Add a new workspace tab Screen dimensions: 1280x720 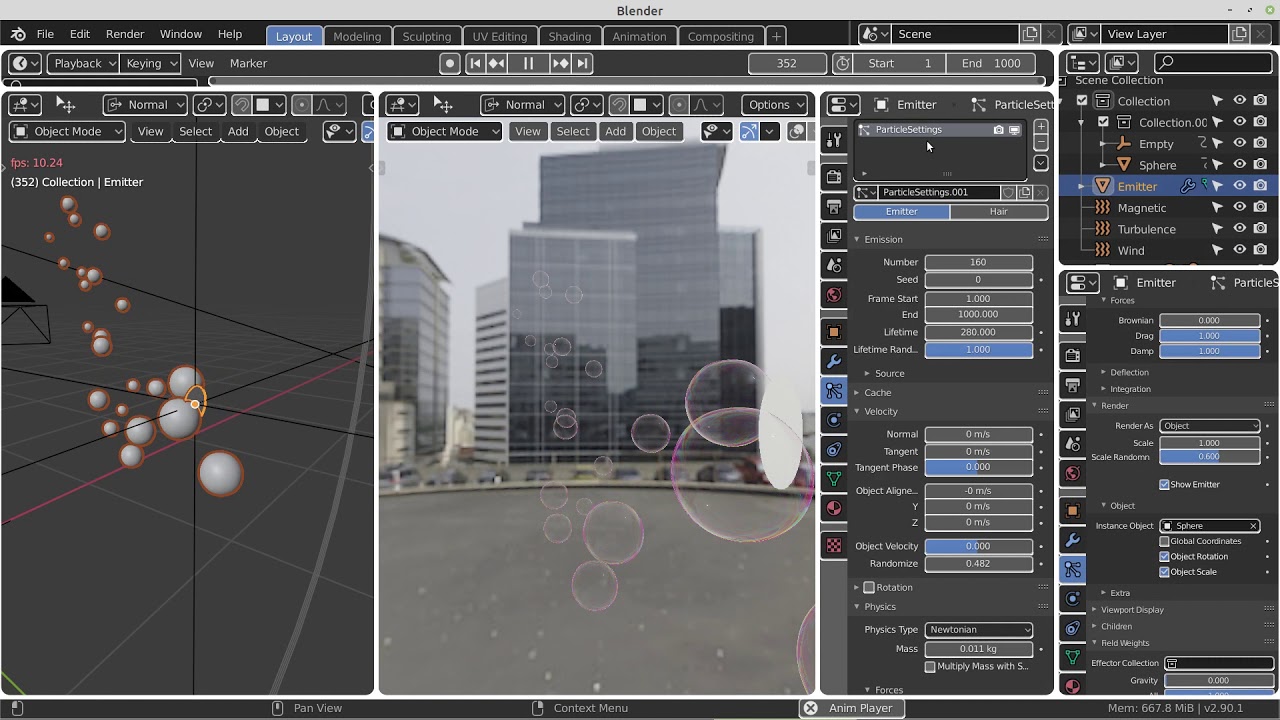tap(776, 36)
